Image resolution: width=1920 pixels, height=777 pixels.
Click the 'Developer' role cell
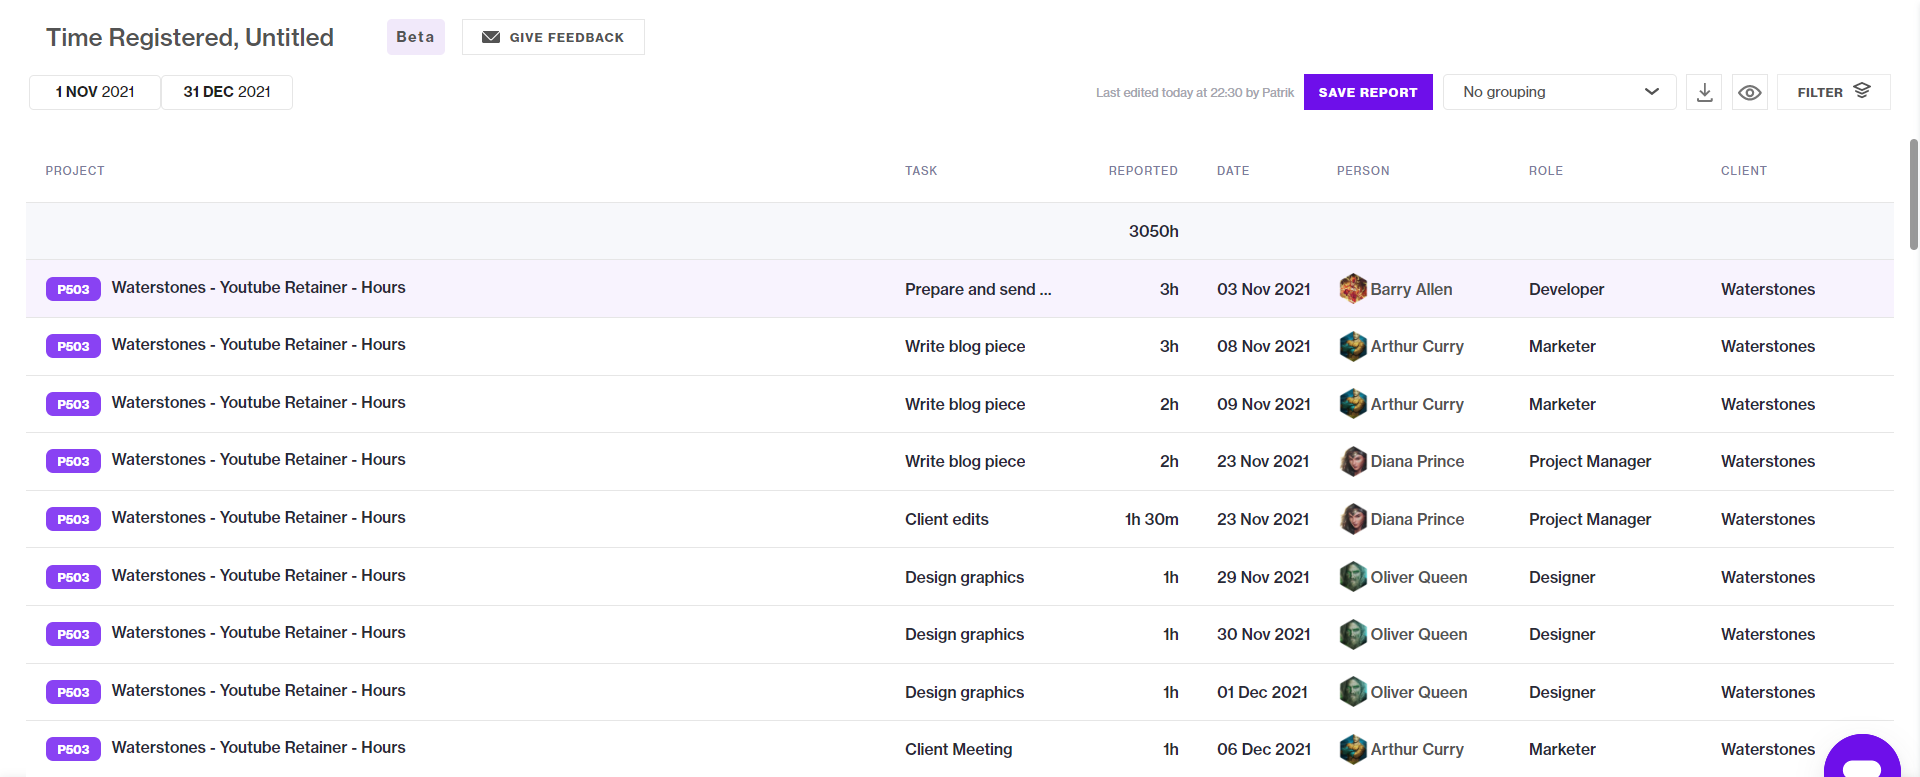coord(1566,289)
